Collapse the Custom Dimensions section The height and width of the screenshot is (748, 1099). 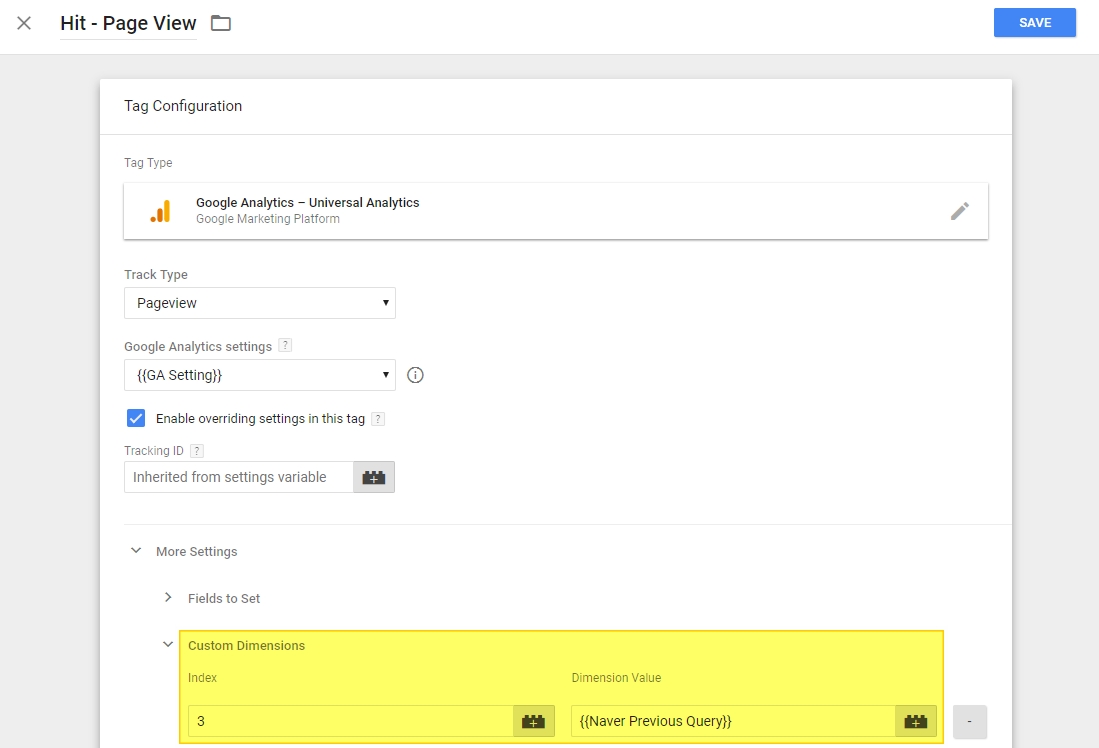tap(168, 644)
